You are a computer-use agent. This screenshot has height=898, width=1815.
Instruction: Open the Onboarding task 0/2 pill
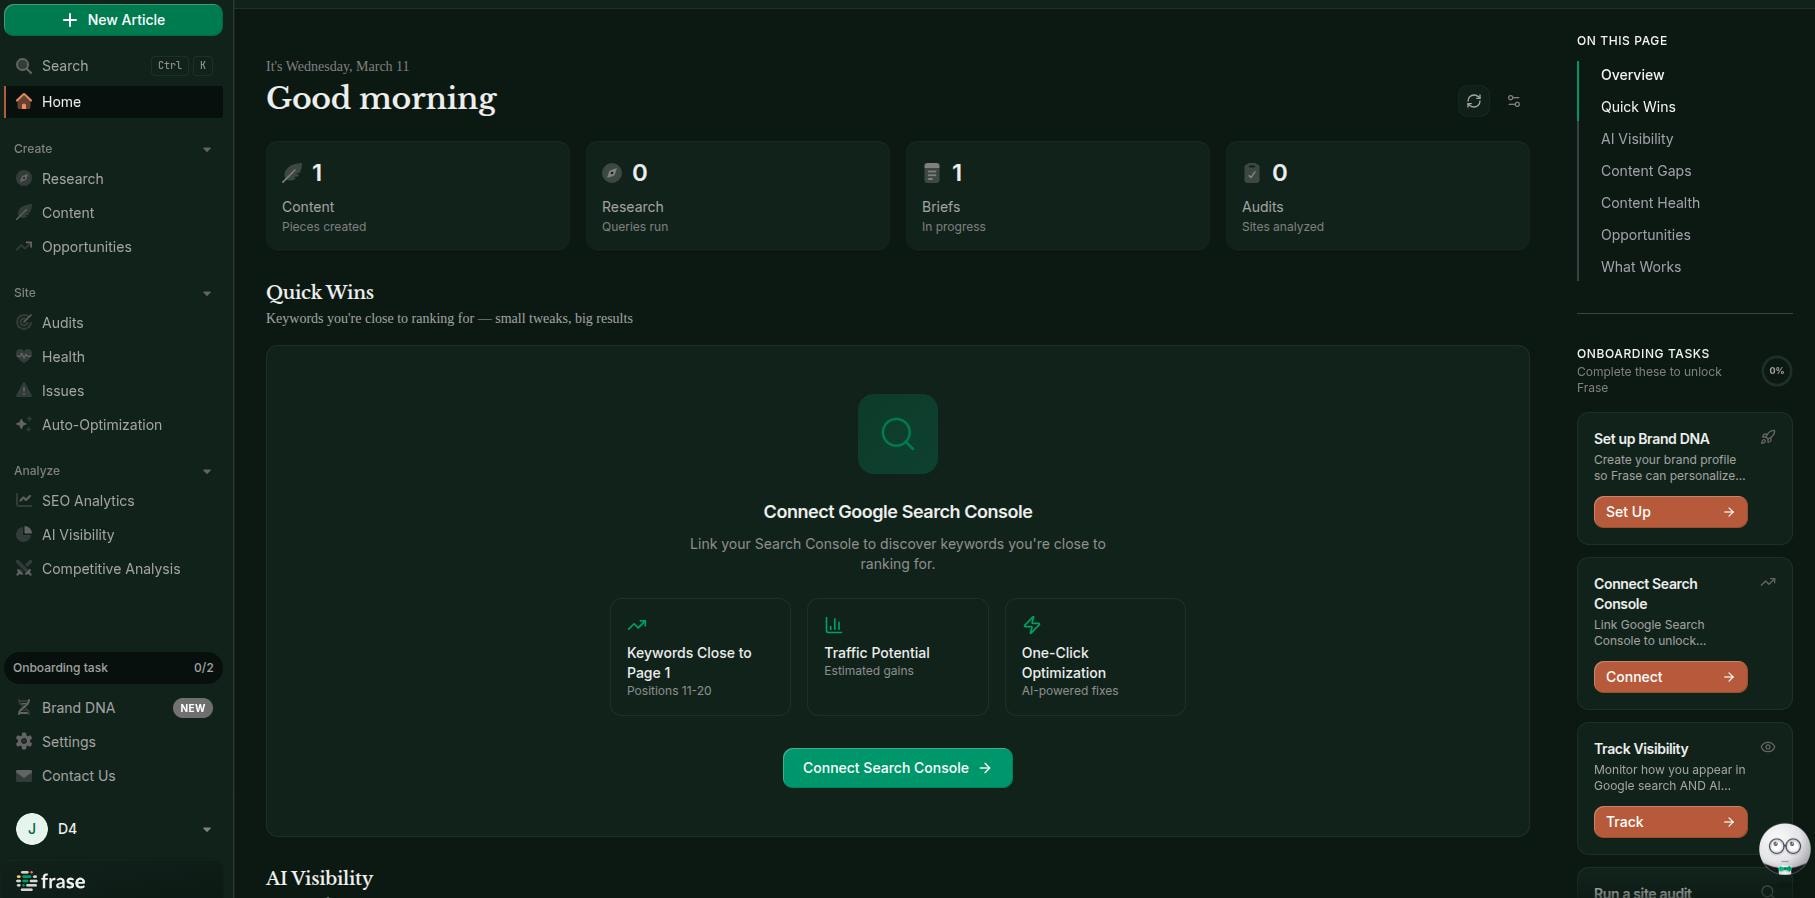coord(113,668)
